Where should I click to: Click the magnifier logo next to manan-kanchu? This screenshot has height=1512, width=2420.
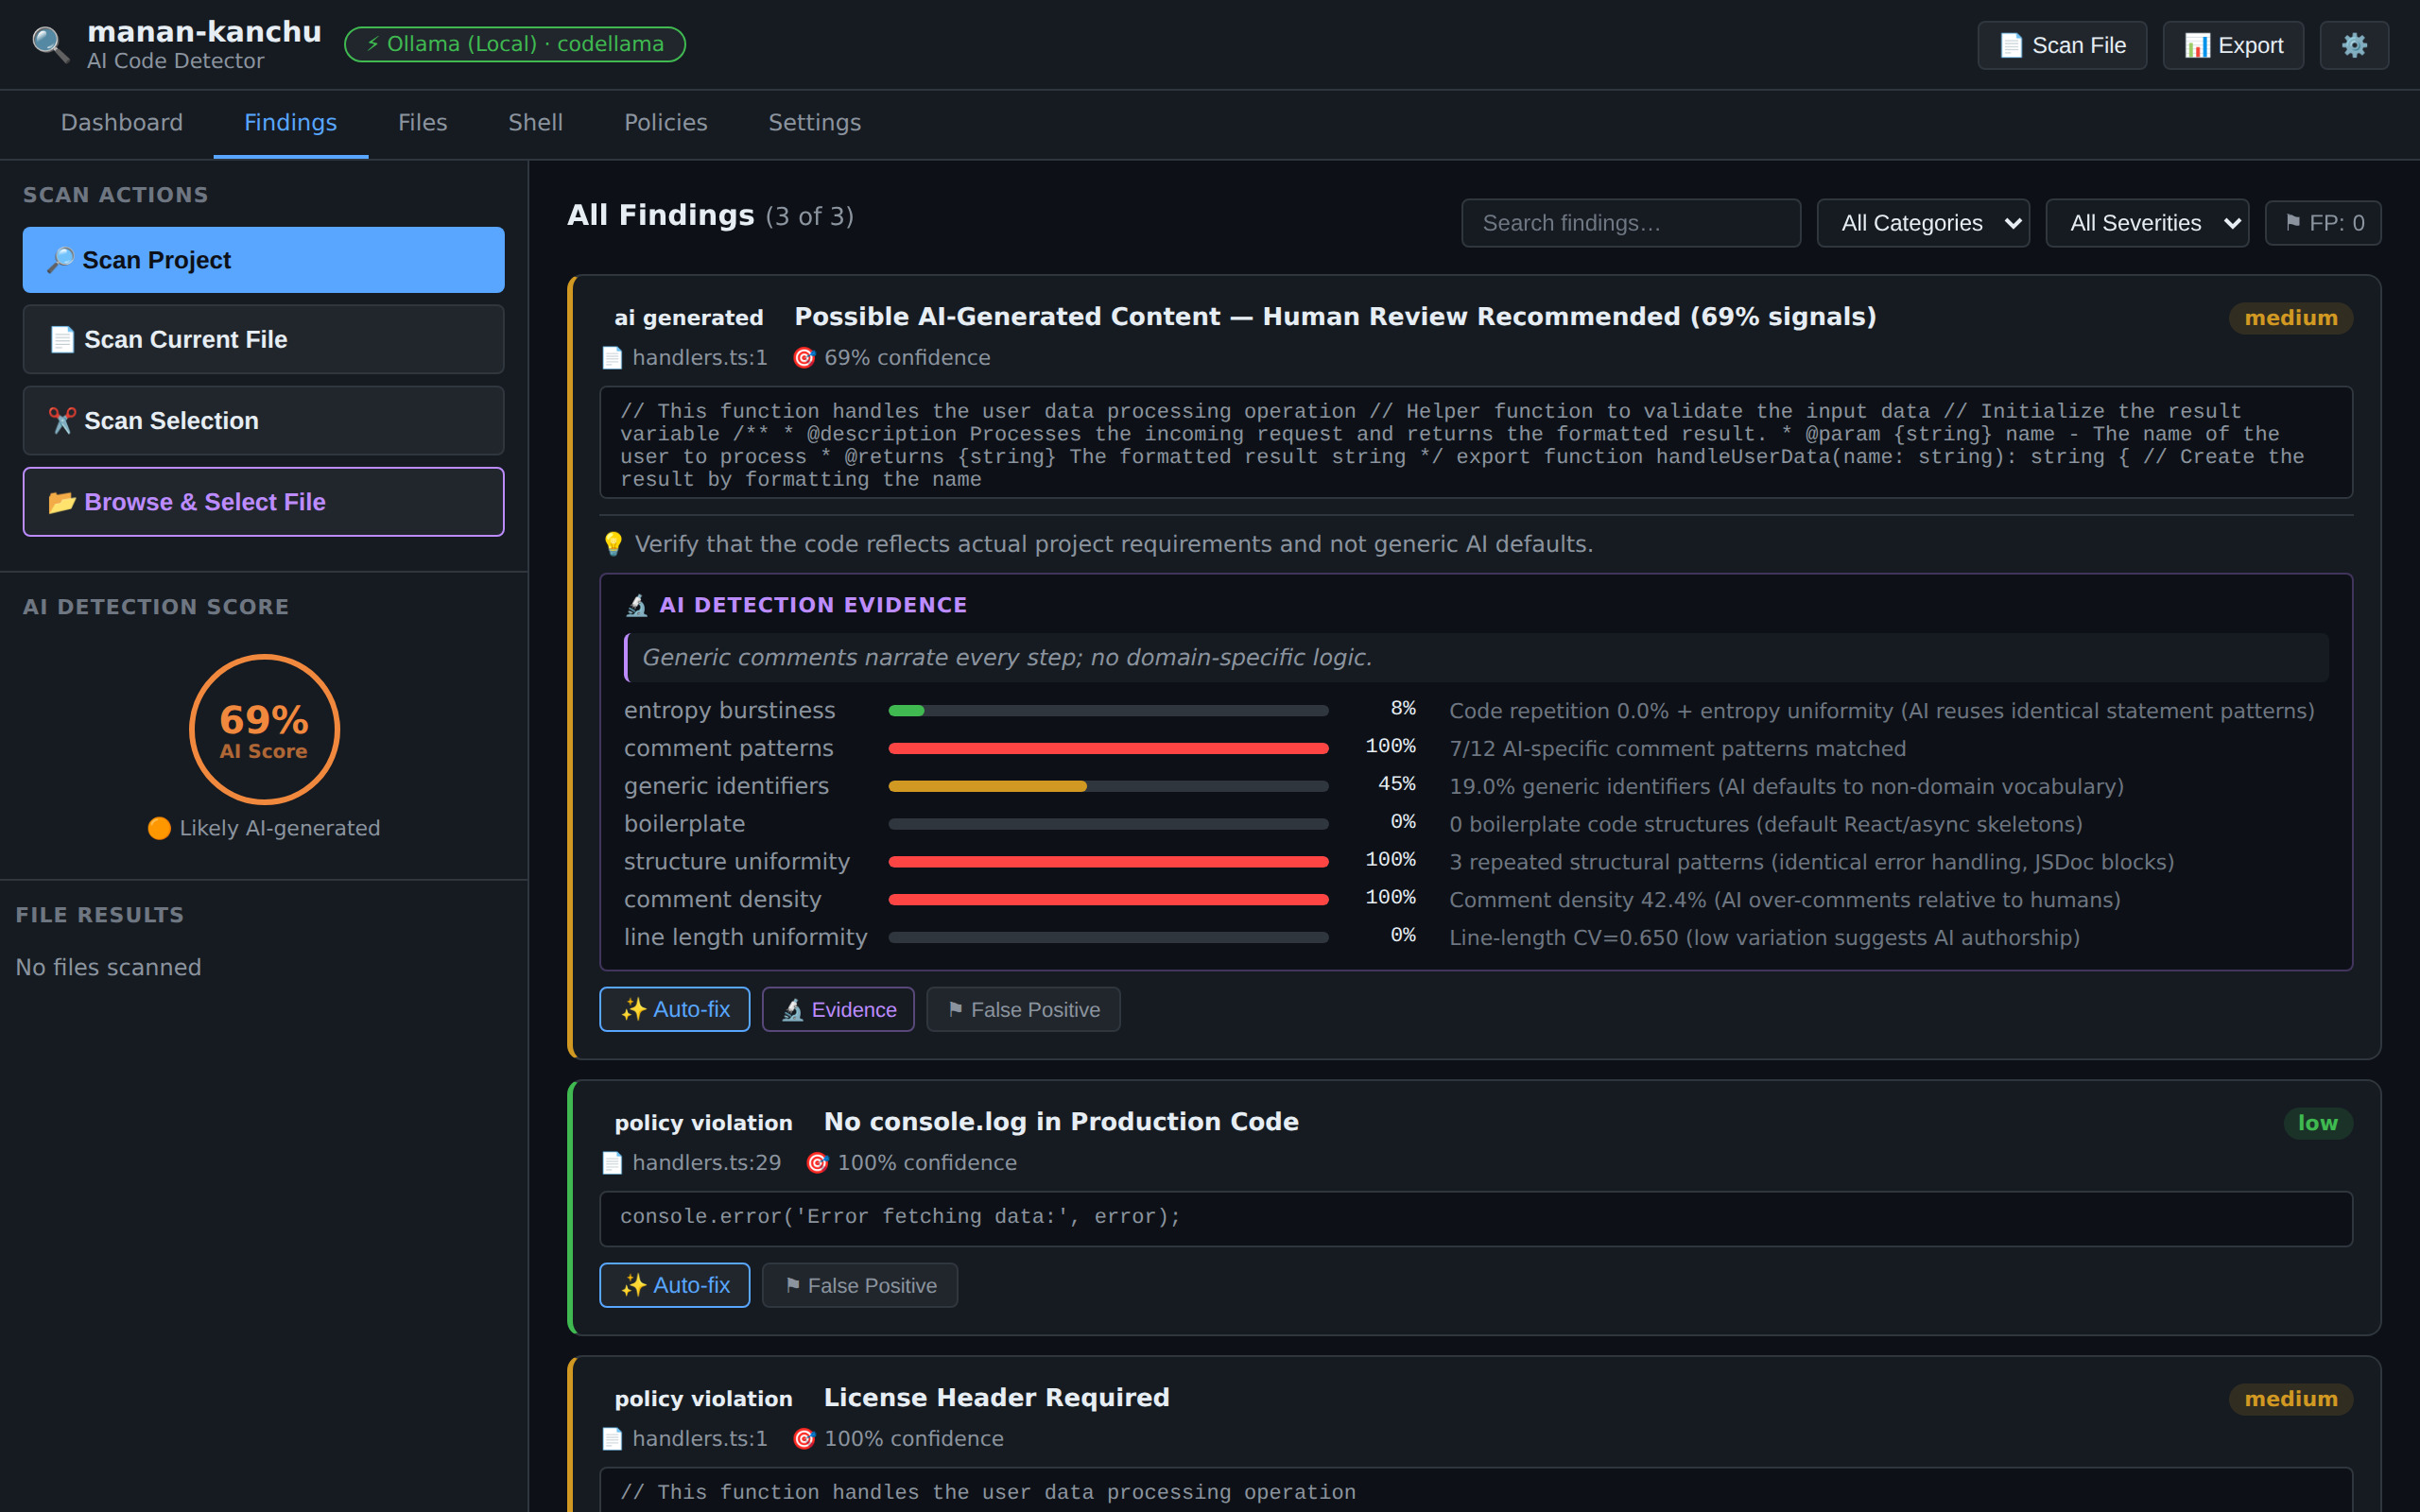click(50, 45)
